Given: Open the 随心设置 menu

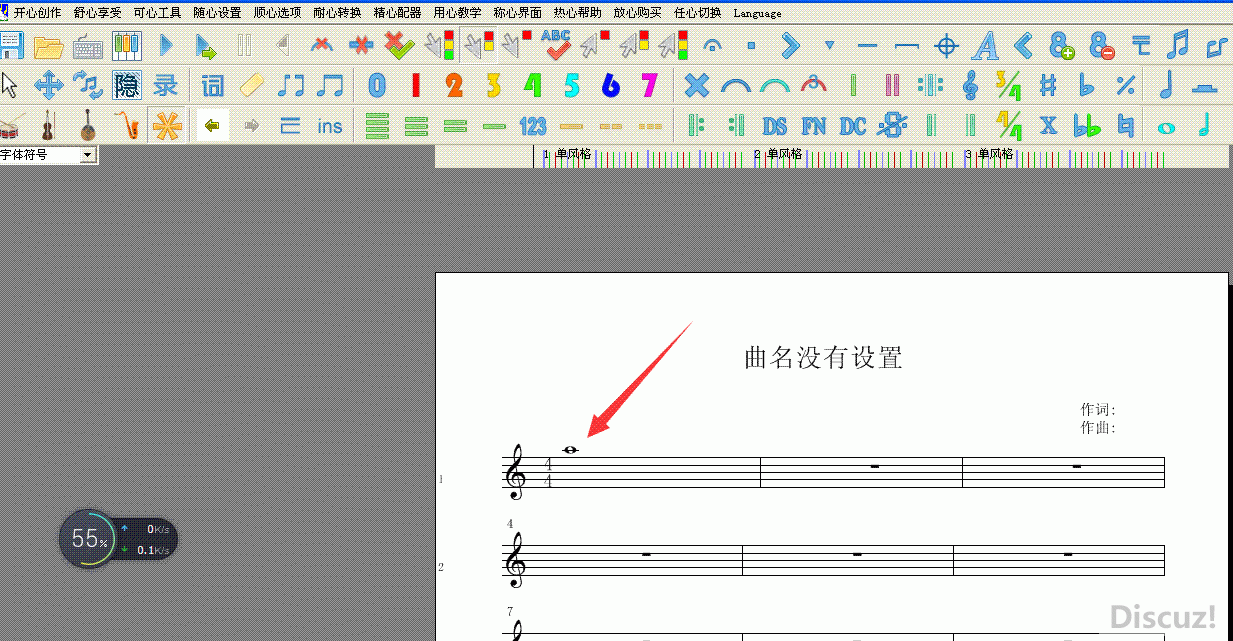Looking at the screenshot, I should [217, 13].
